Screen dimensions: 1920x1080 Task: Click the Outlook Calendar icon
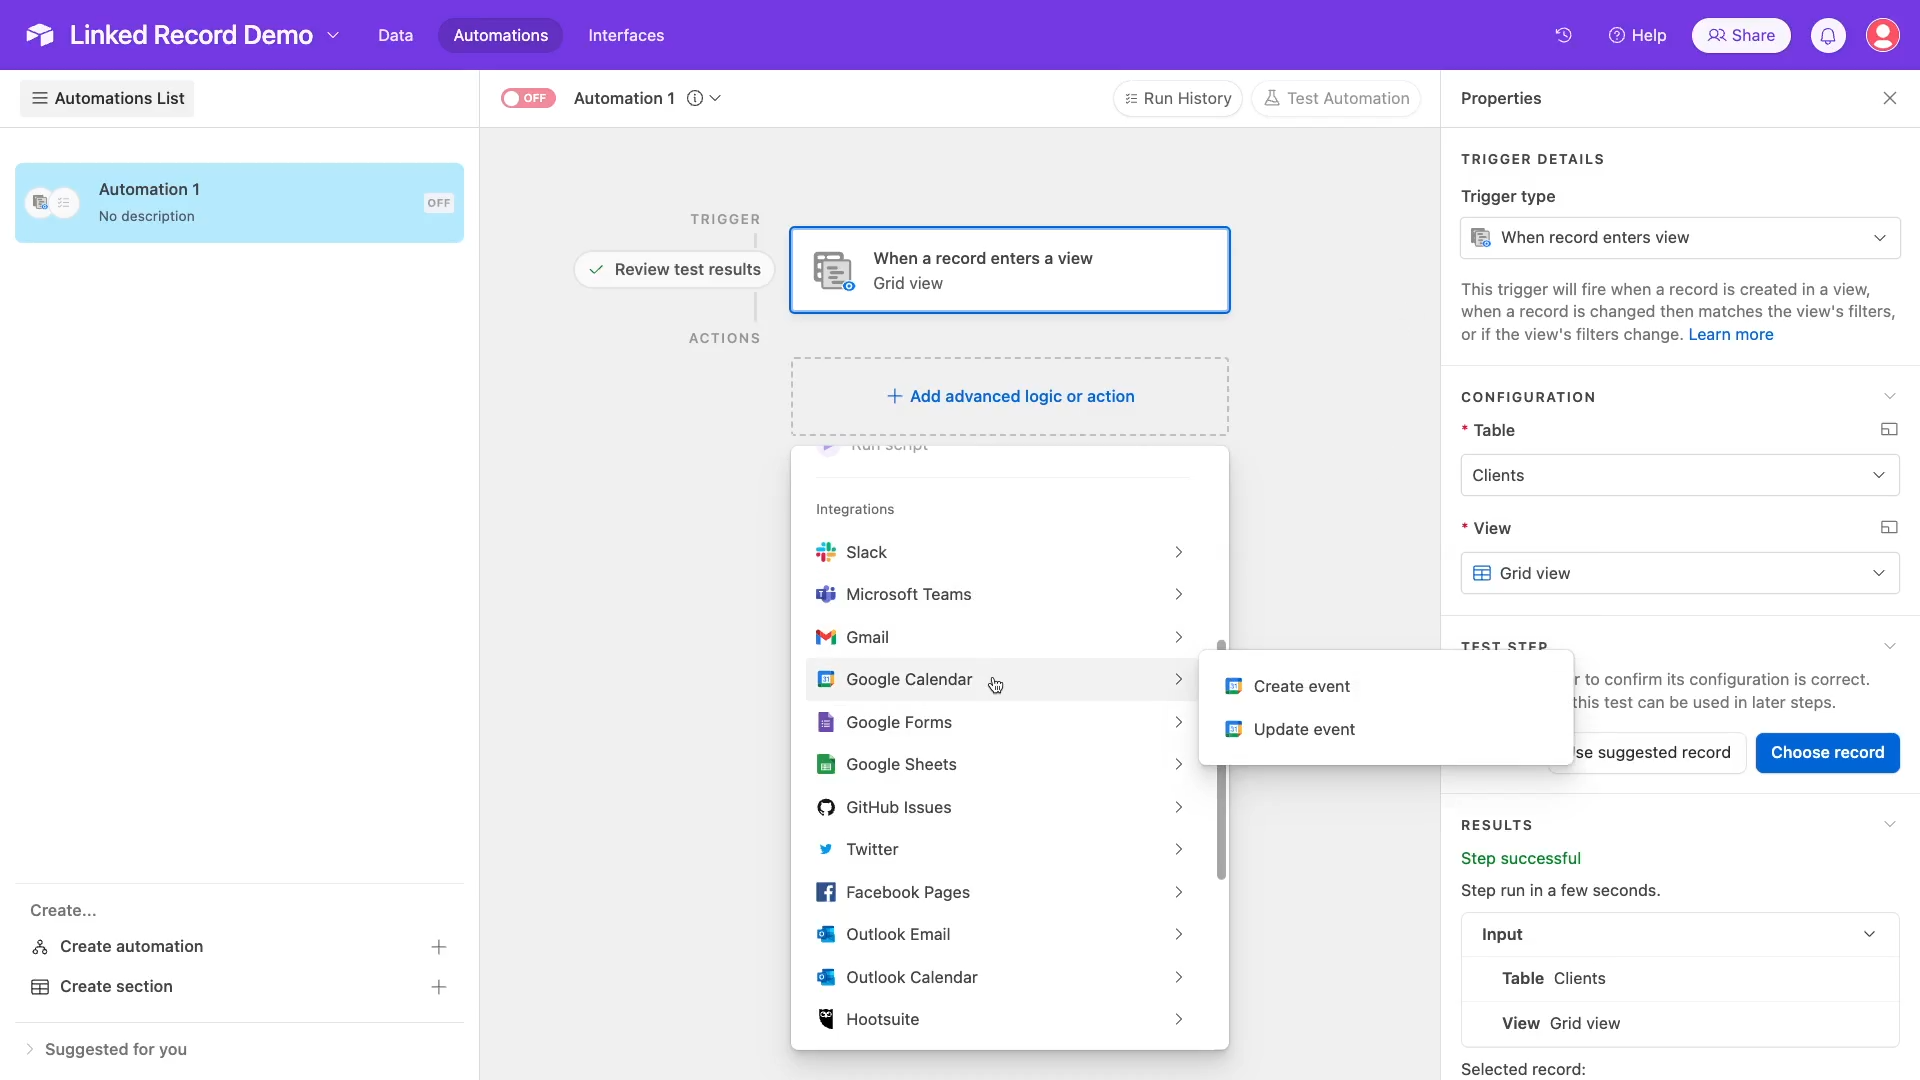(826, 977)
